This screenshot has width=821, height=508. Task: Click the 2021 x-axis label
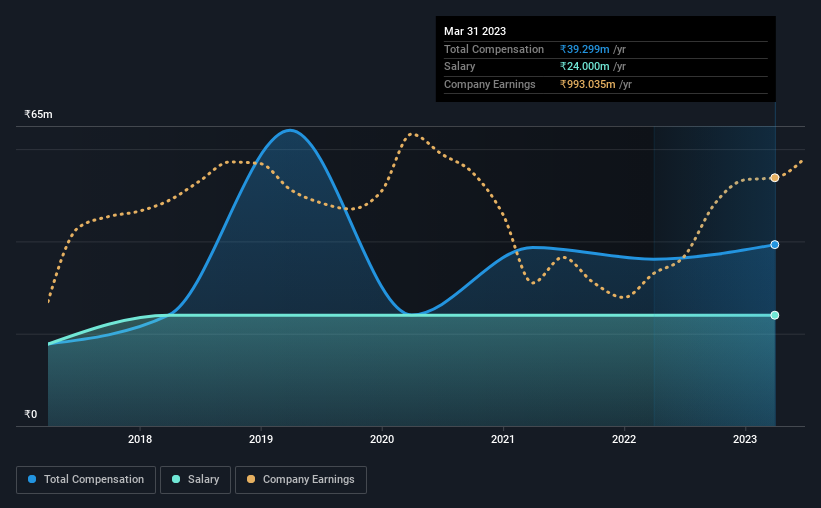503,439
